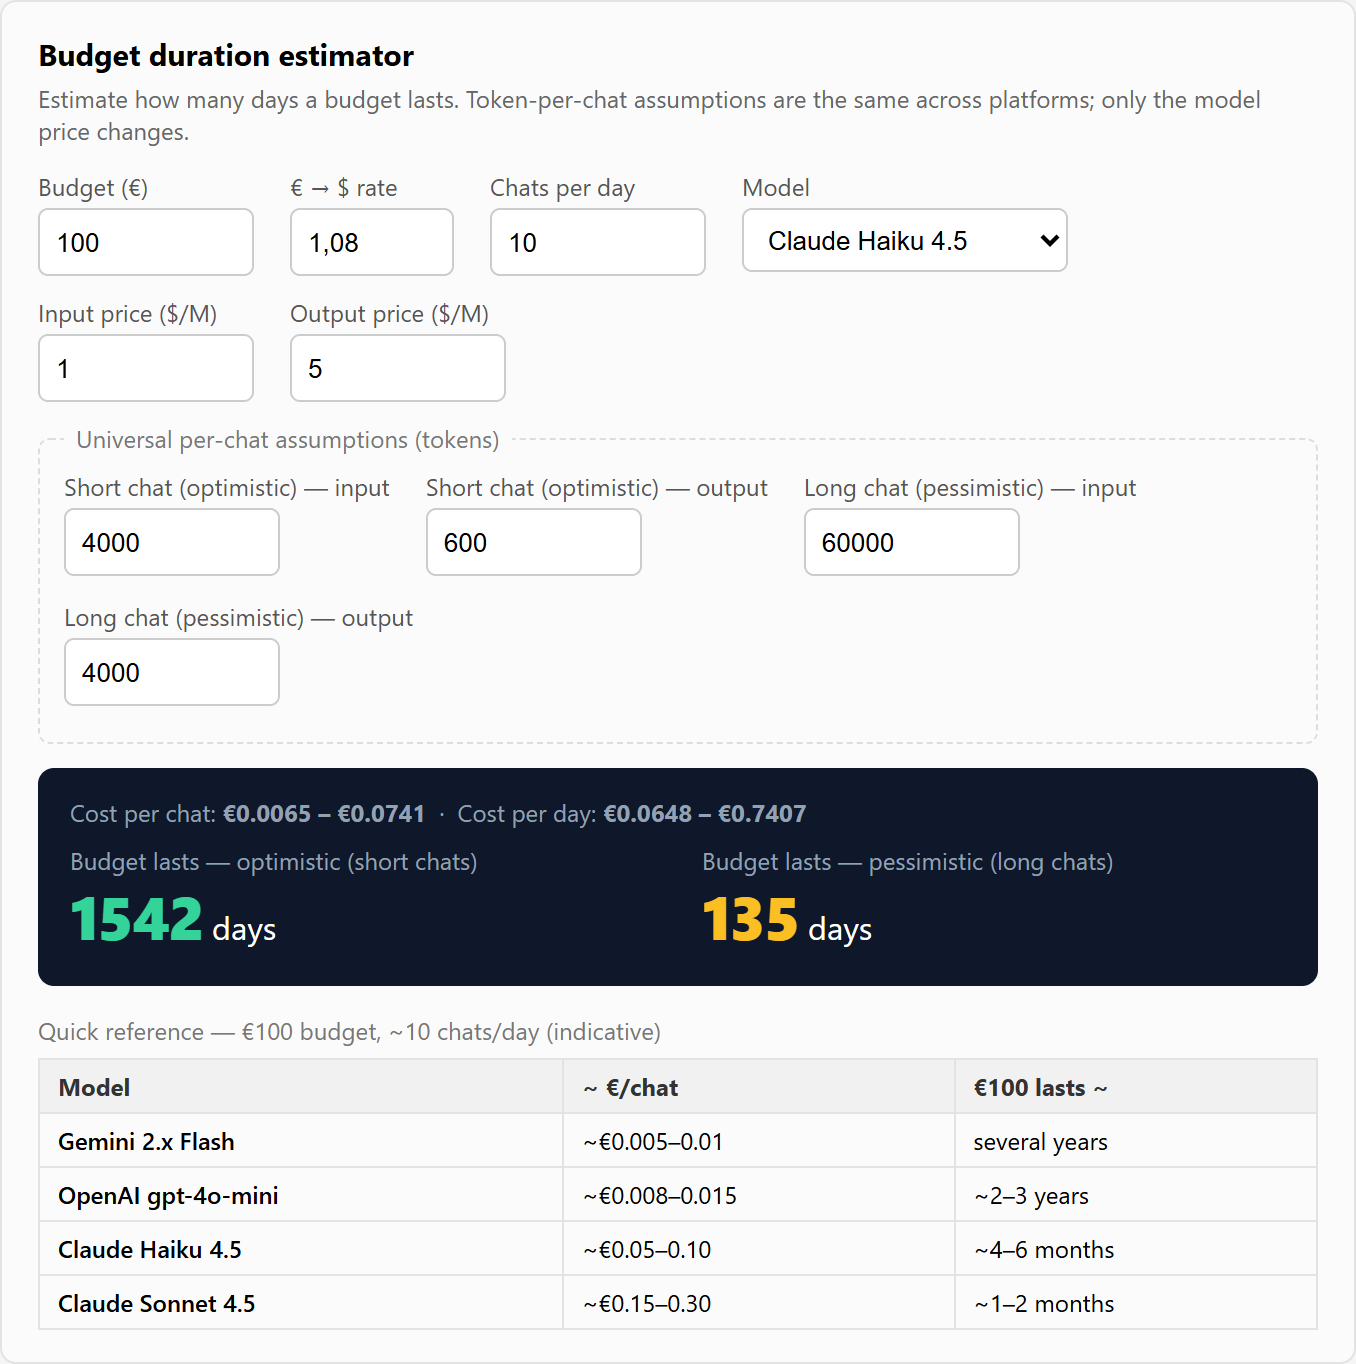Click the '~4–6 months' cell
The image size is (1356, 1364).
(x=1136, y=1250)
